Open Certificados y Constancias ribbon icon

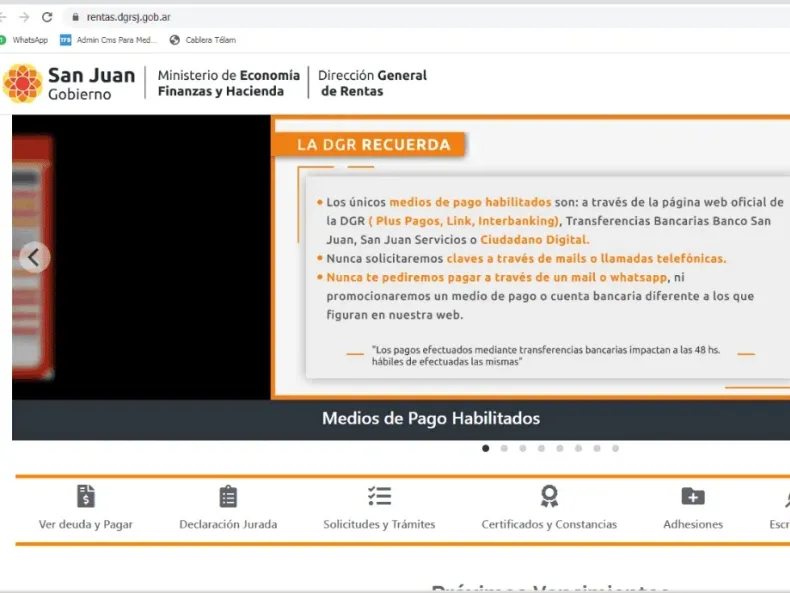coord(549,496)
